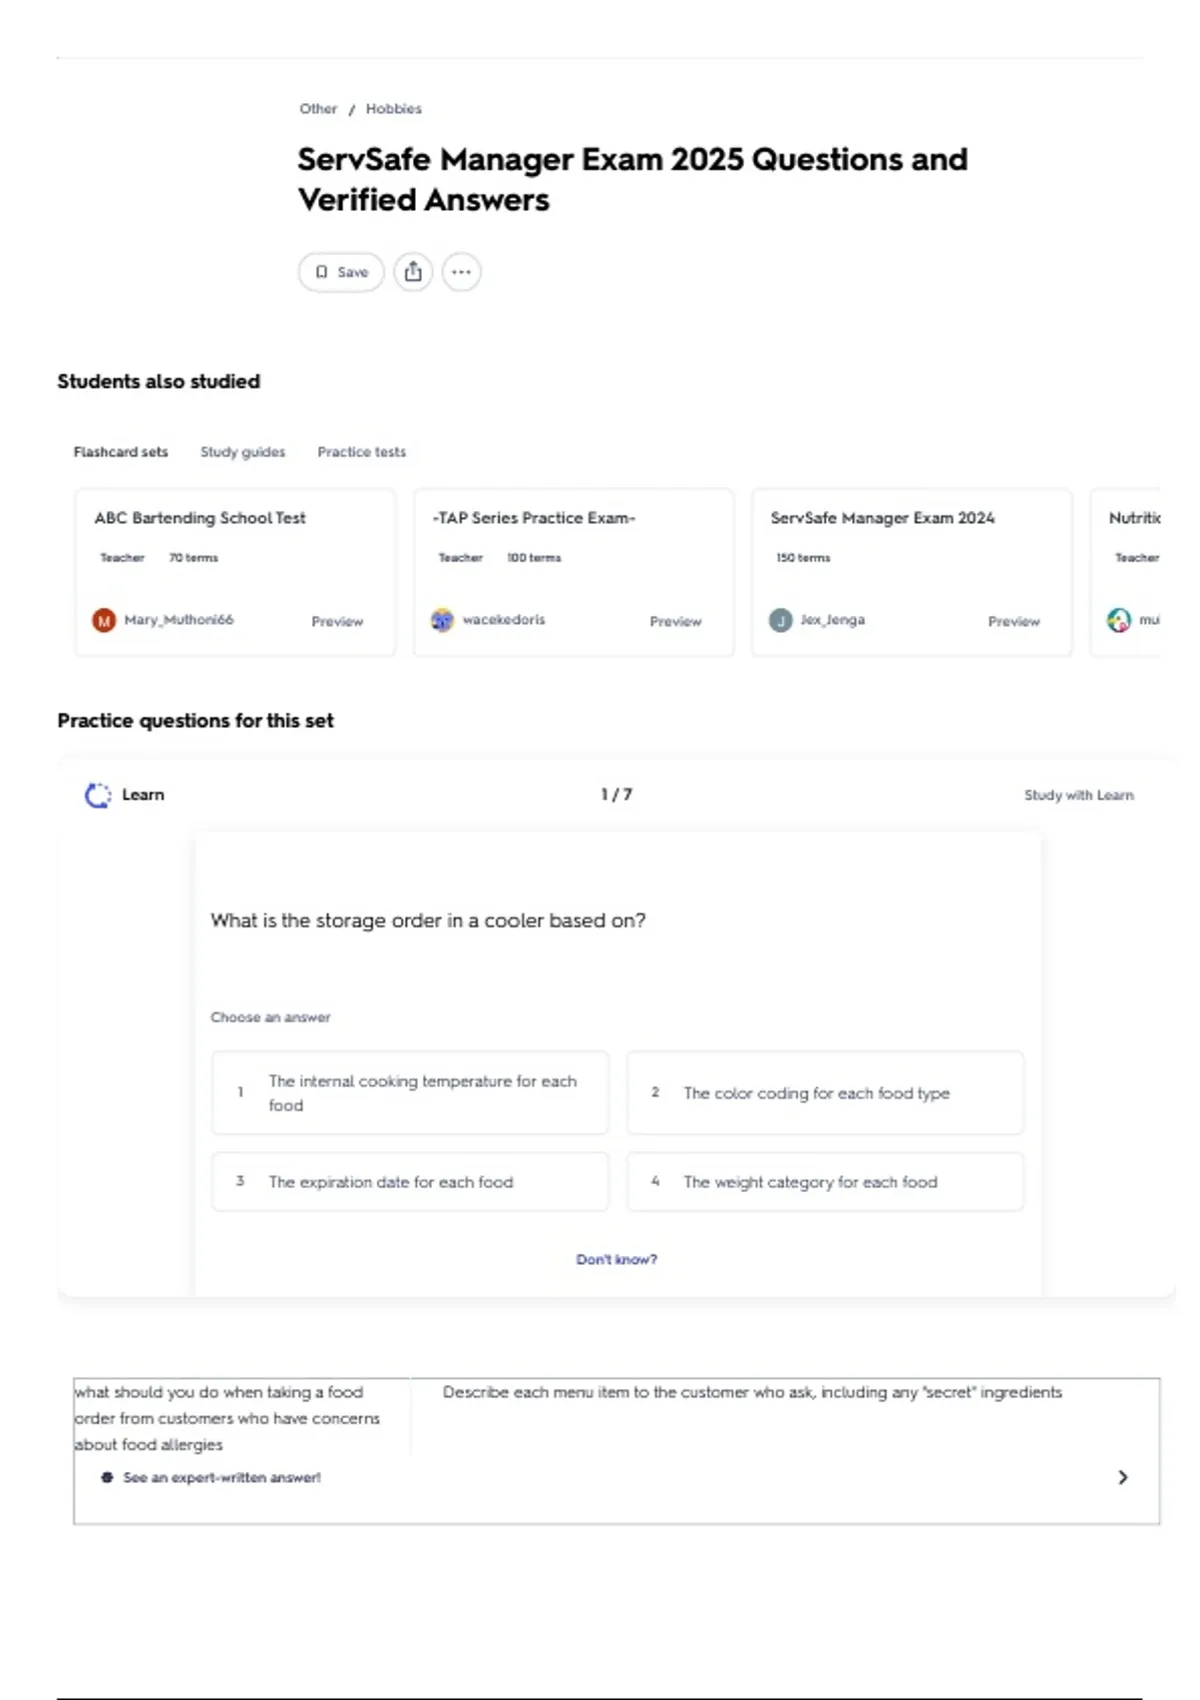Preview the ServSafe Manager Exam 2024 set
This screenshot has height=1700, width=1200.
[1014, 622]
